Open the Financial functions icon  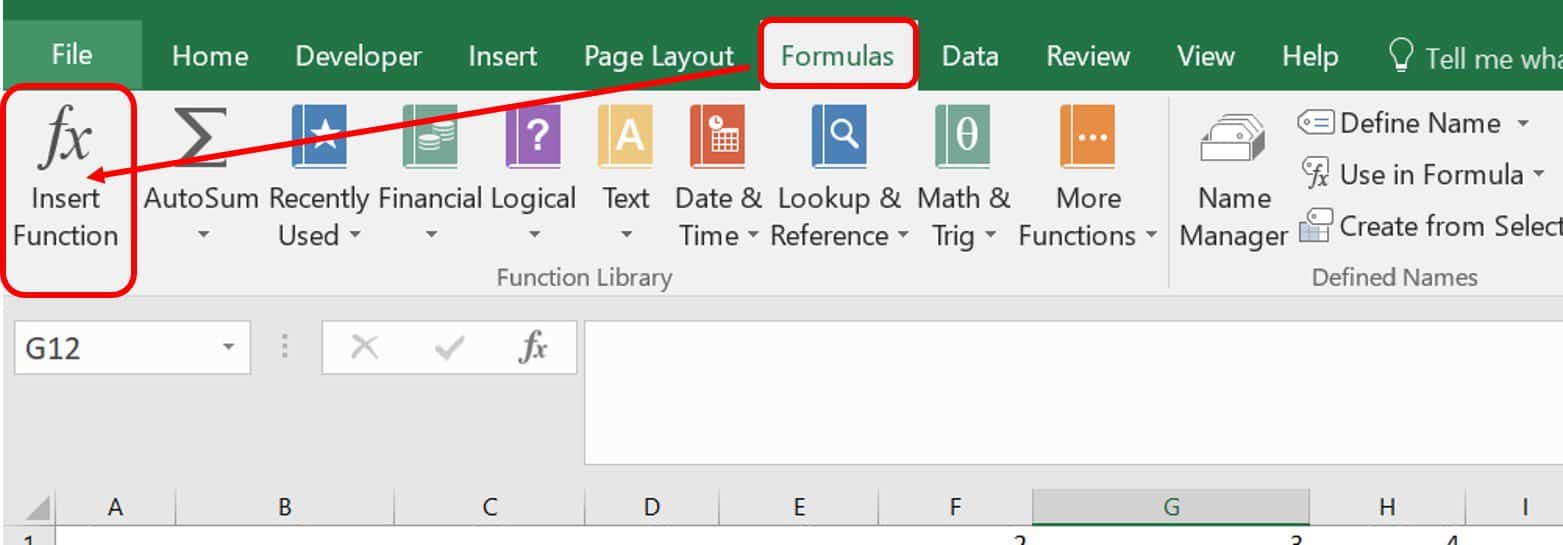click(430, 136)
